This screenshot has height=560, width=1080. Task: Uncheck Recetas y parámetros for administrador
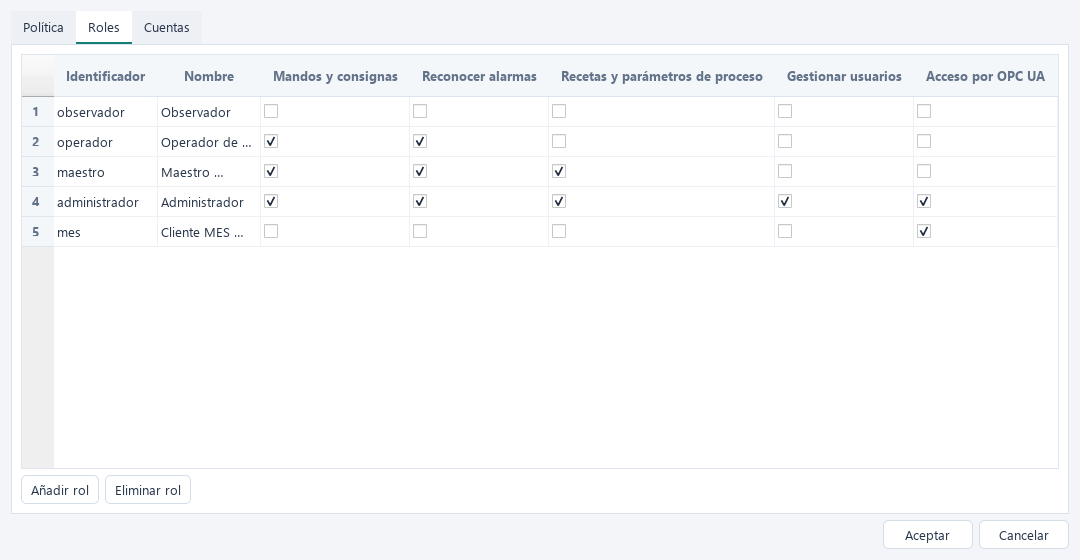pos(559,202)
